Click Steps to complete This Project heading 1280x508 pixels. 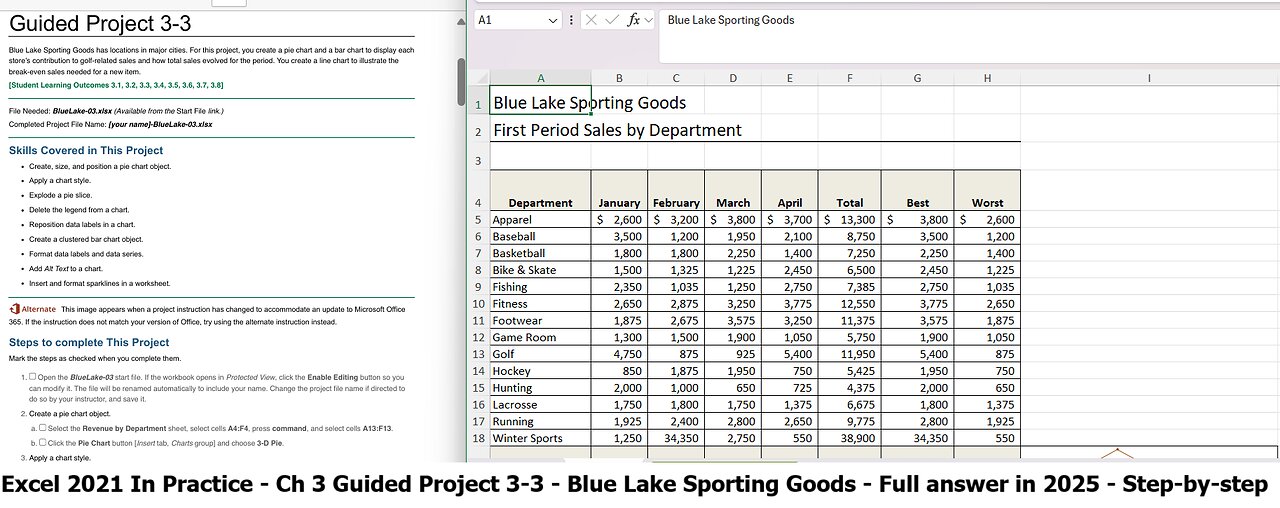[89, 342]
